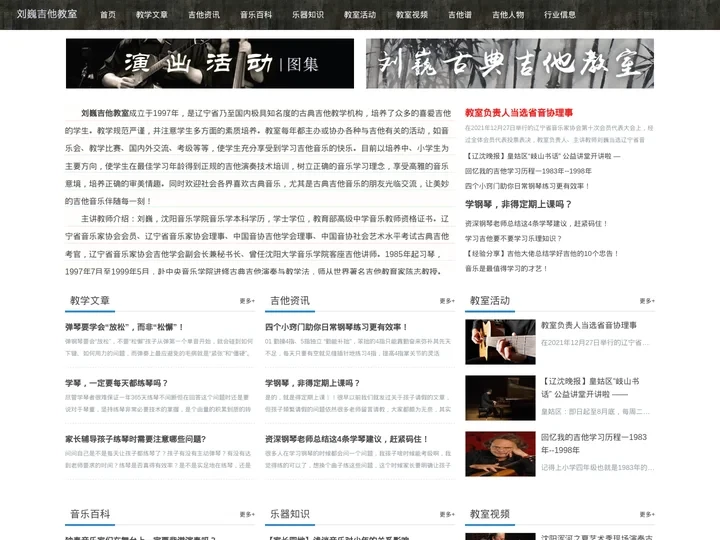Open 教室活动 title 回忆我的吉他学习历程一1983年--1998年
The width and height of the screenshot is (720, 540).
point(594,444)
